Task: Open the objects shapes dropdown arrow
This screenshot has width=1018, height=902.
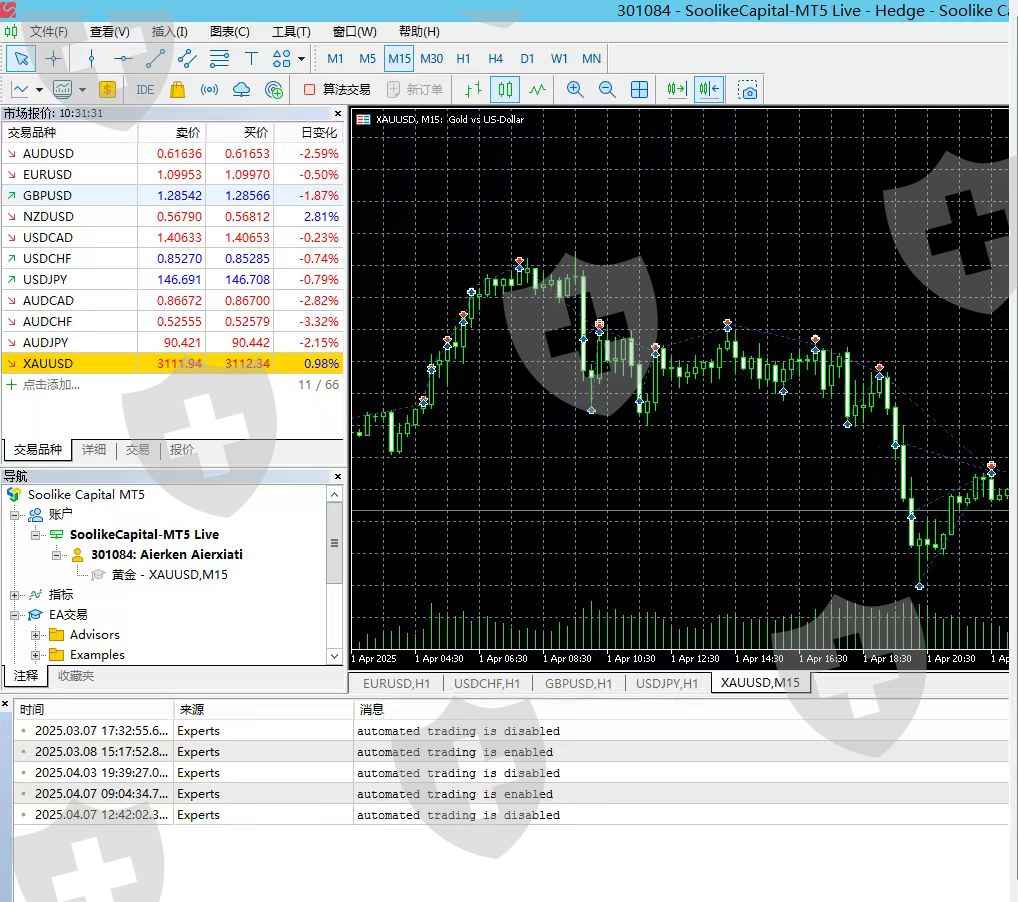Action: point(301,59)
